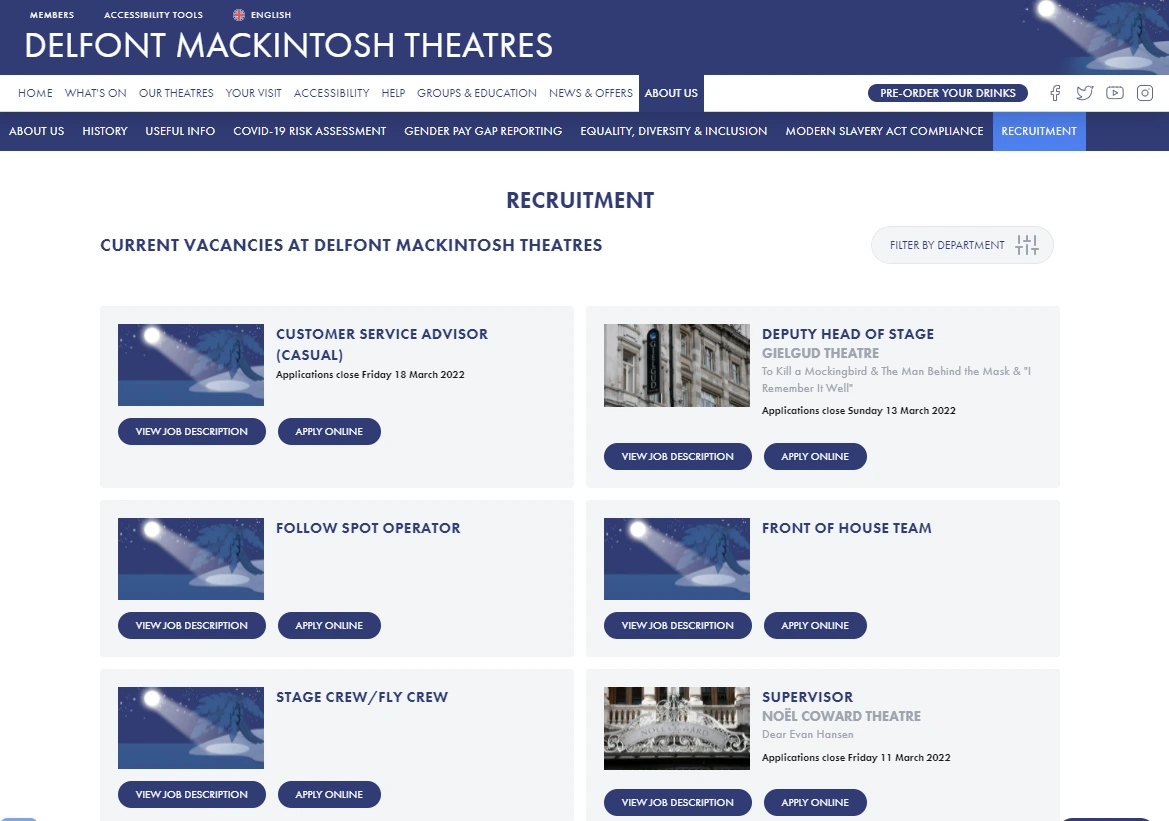The height and width of the screenshot is (821, 1169).
Task: Open the Facebook social icon
Action: [1055, 93]
